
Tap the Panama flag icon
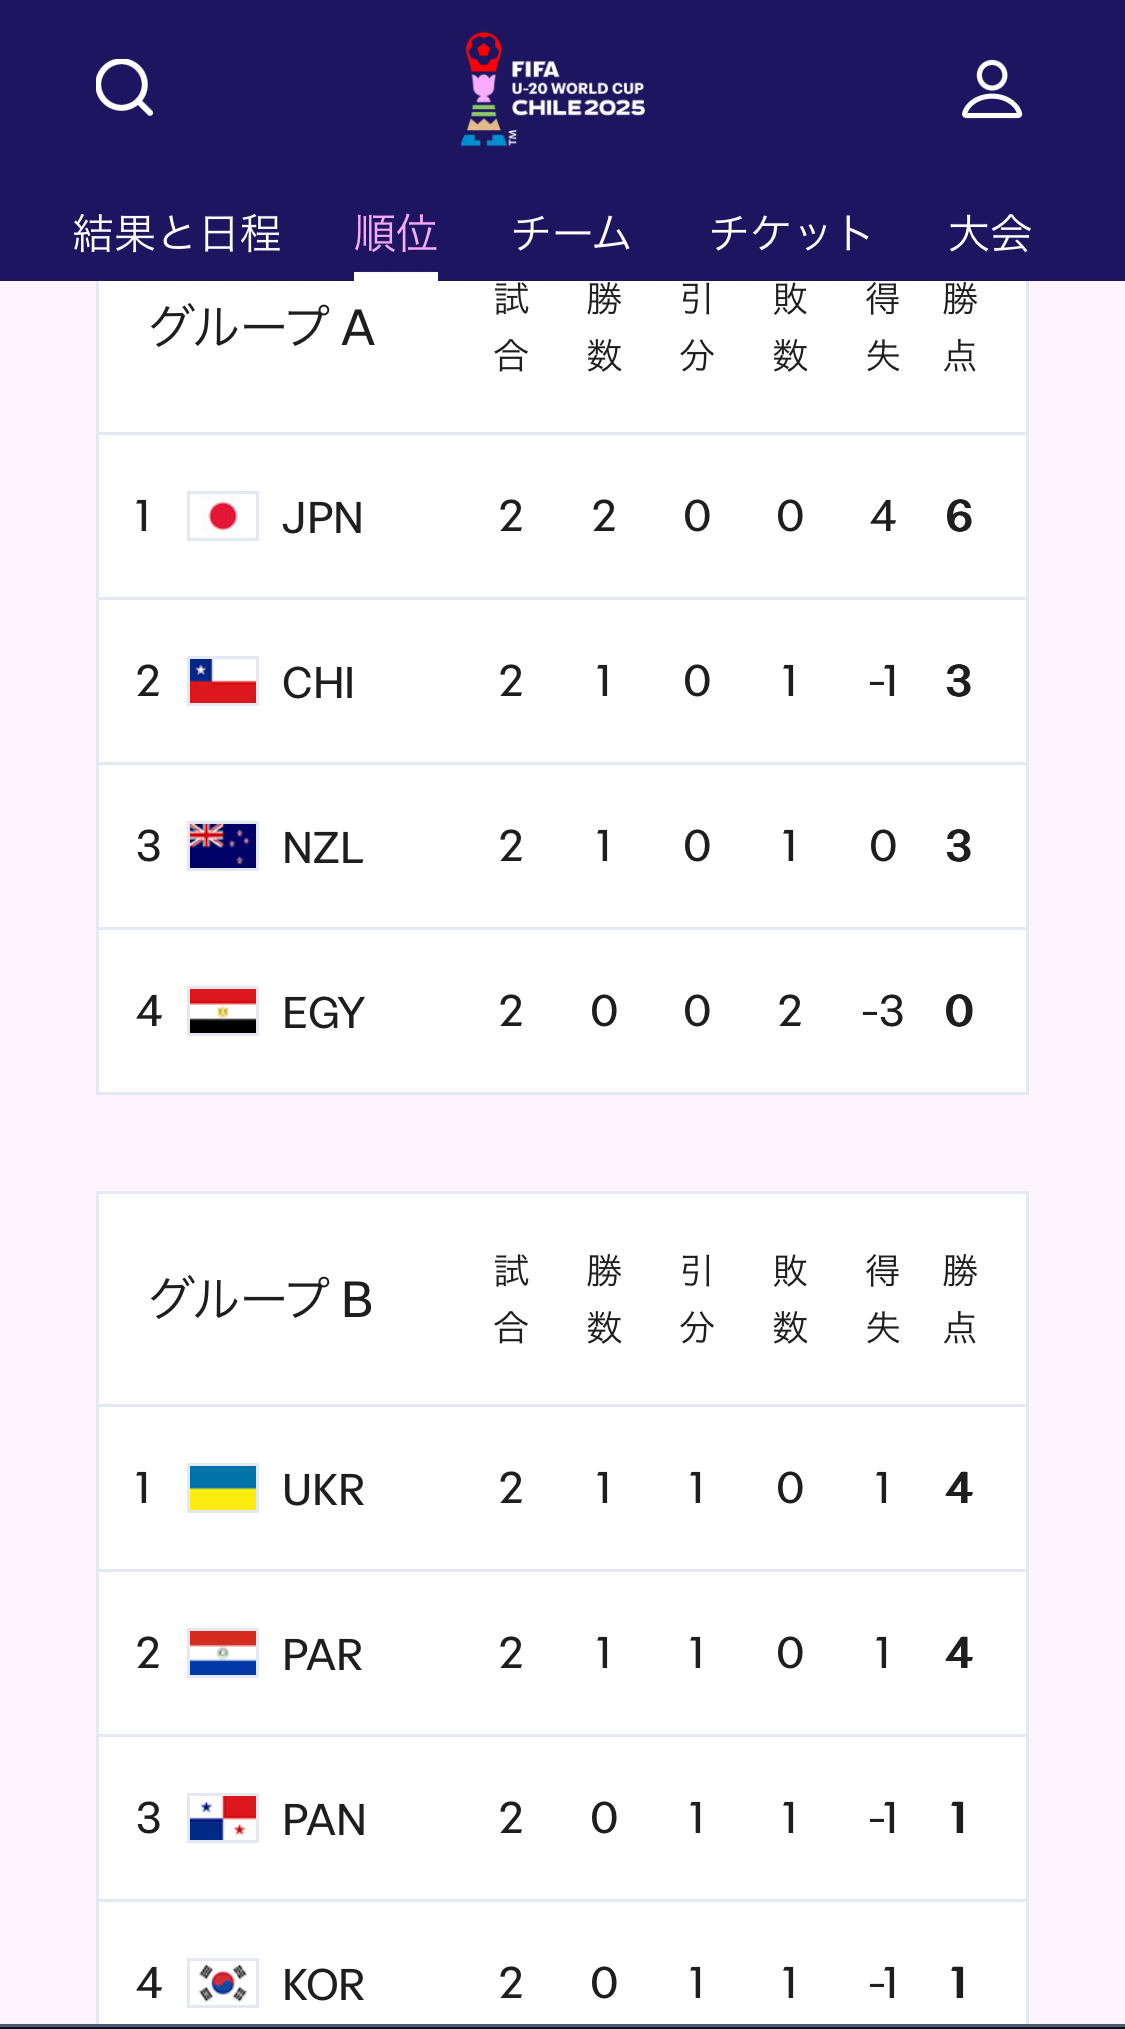(x=223, y=1818)
